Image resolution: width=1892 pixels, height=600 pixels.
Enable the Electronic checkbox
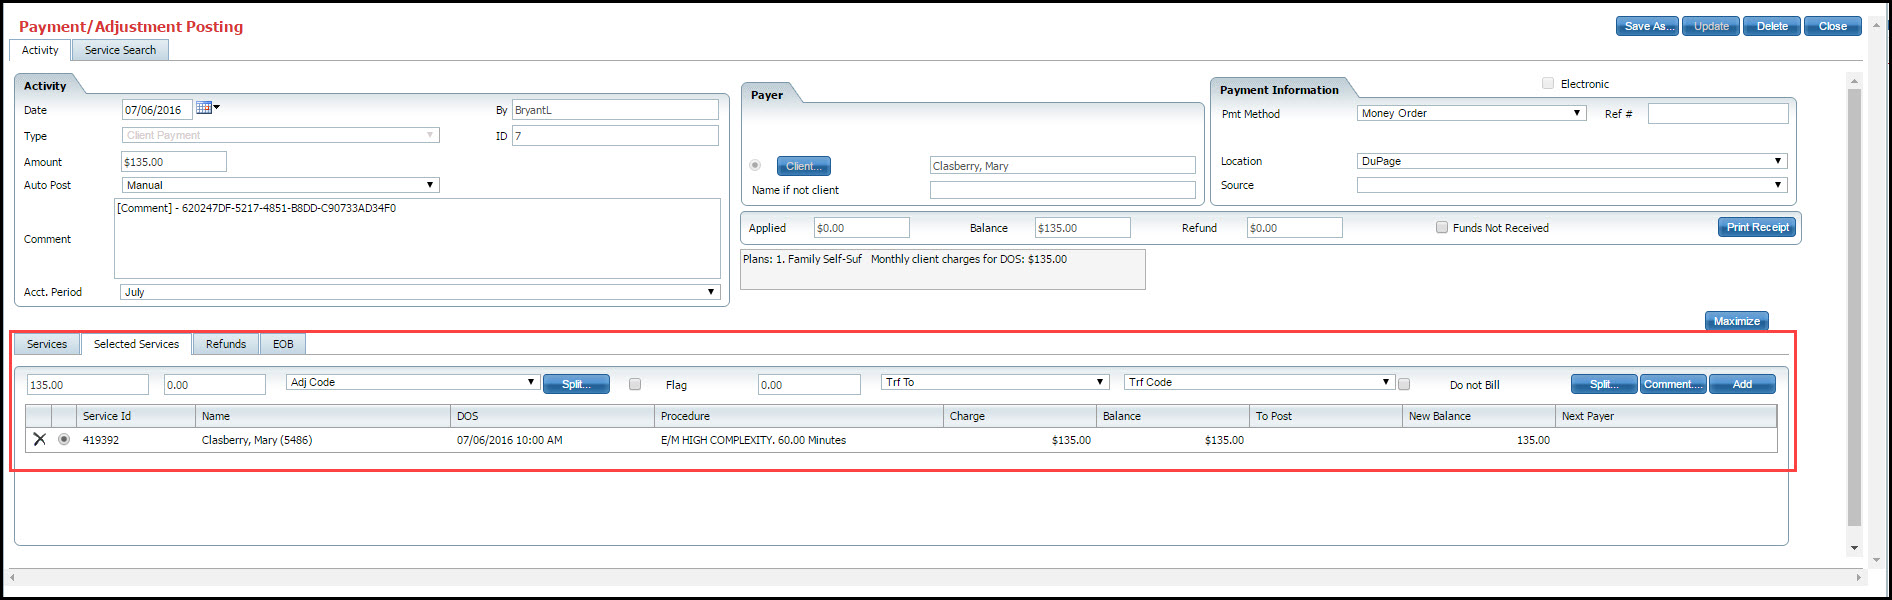[x=1548, y=84]
